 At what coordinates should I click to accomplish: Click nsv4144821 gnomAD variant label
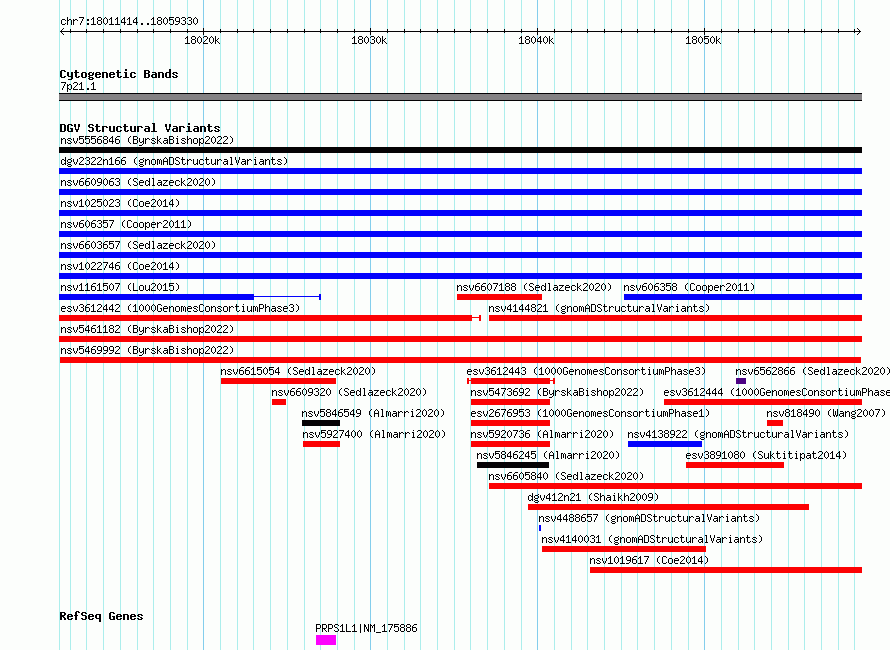(599, 308)
